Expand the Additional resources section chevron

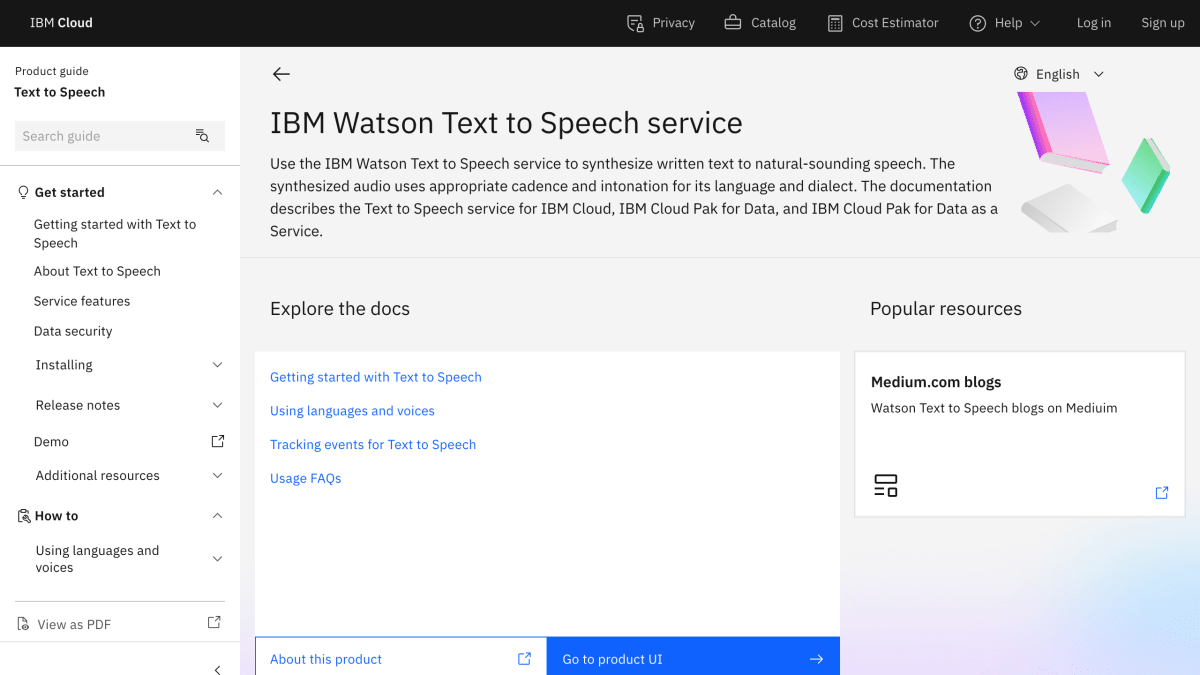coord(218,476)
